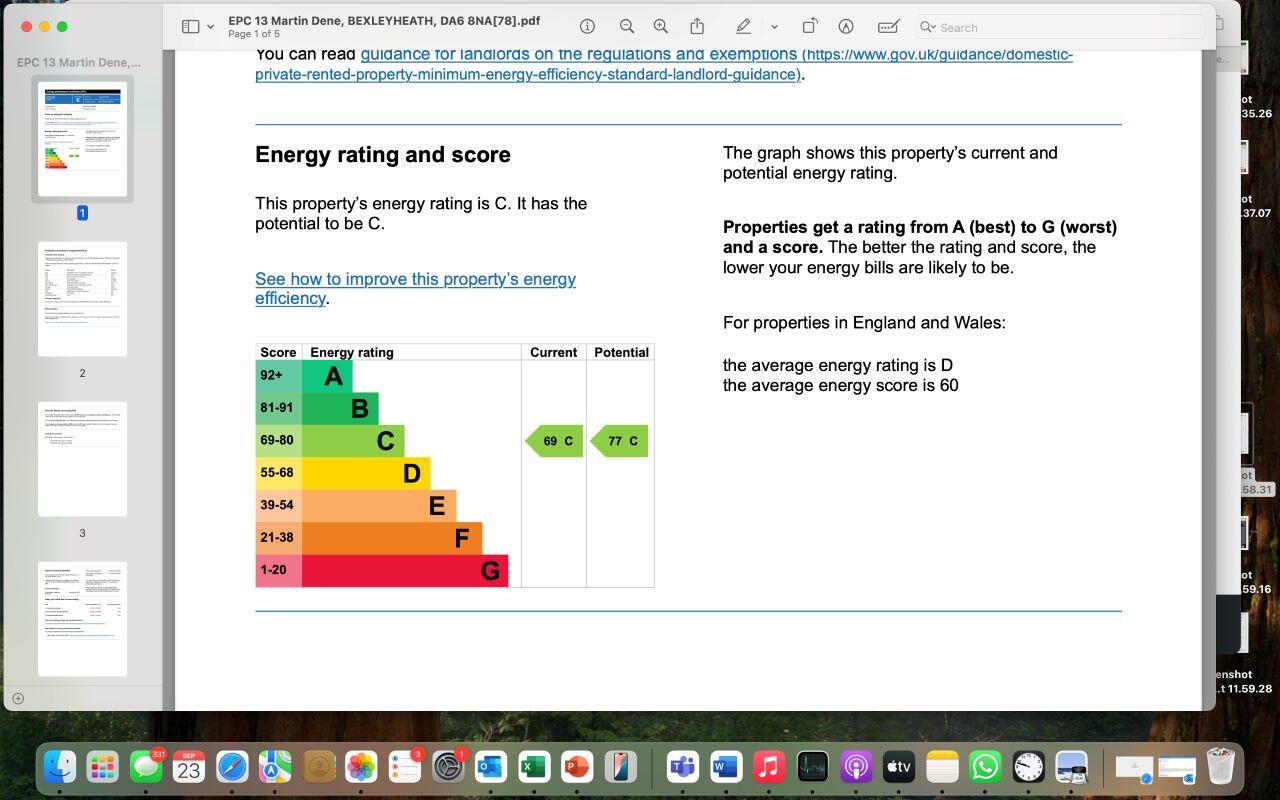This screenshot has height=800, width=1280.
Task: Select the Highlight pen tool
Action: tap(743, 27)
